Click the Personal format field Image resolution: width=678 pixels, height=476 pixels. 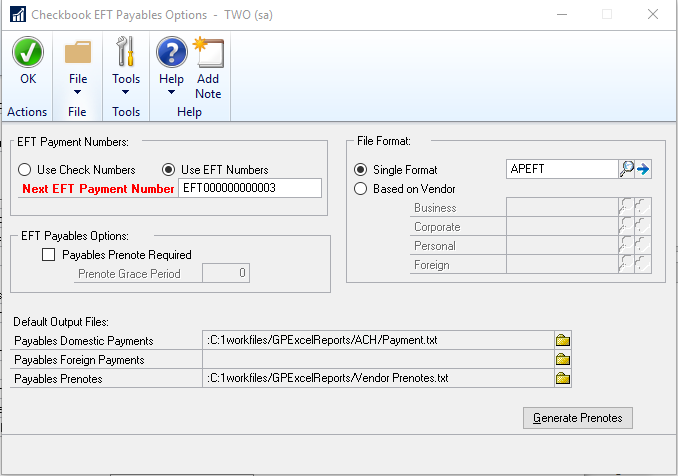pos(562,245)
